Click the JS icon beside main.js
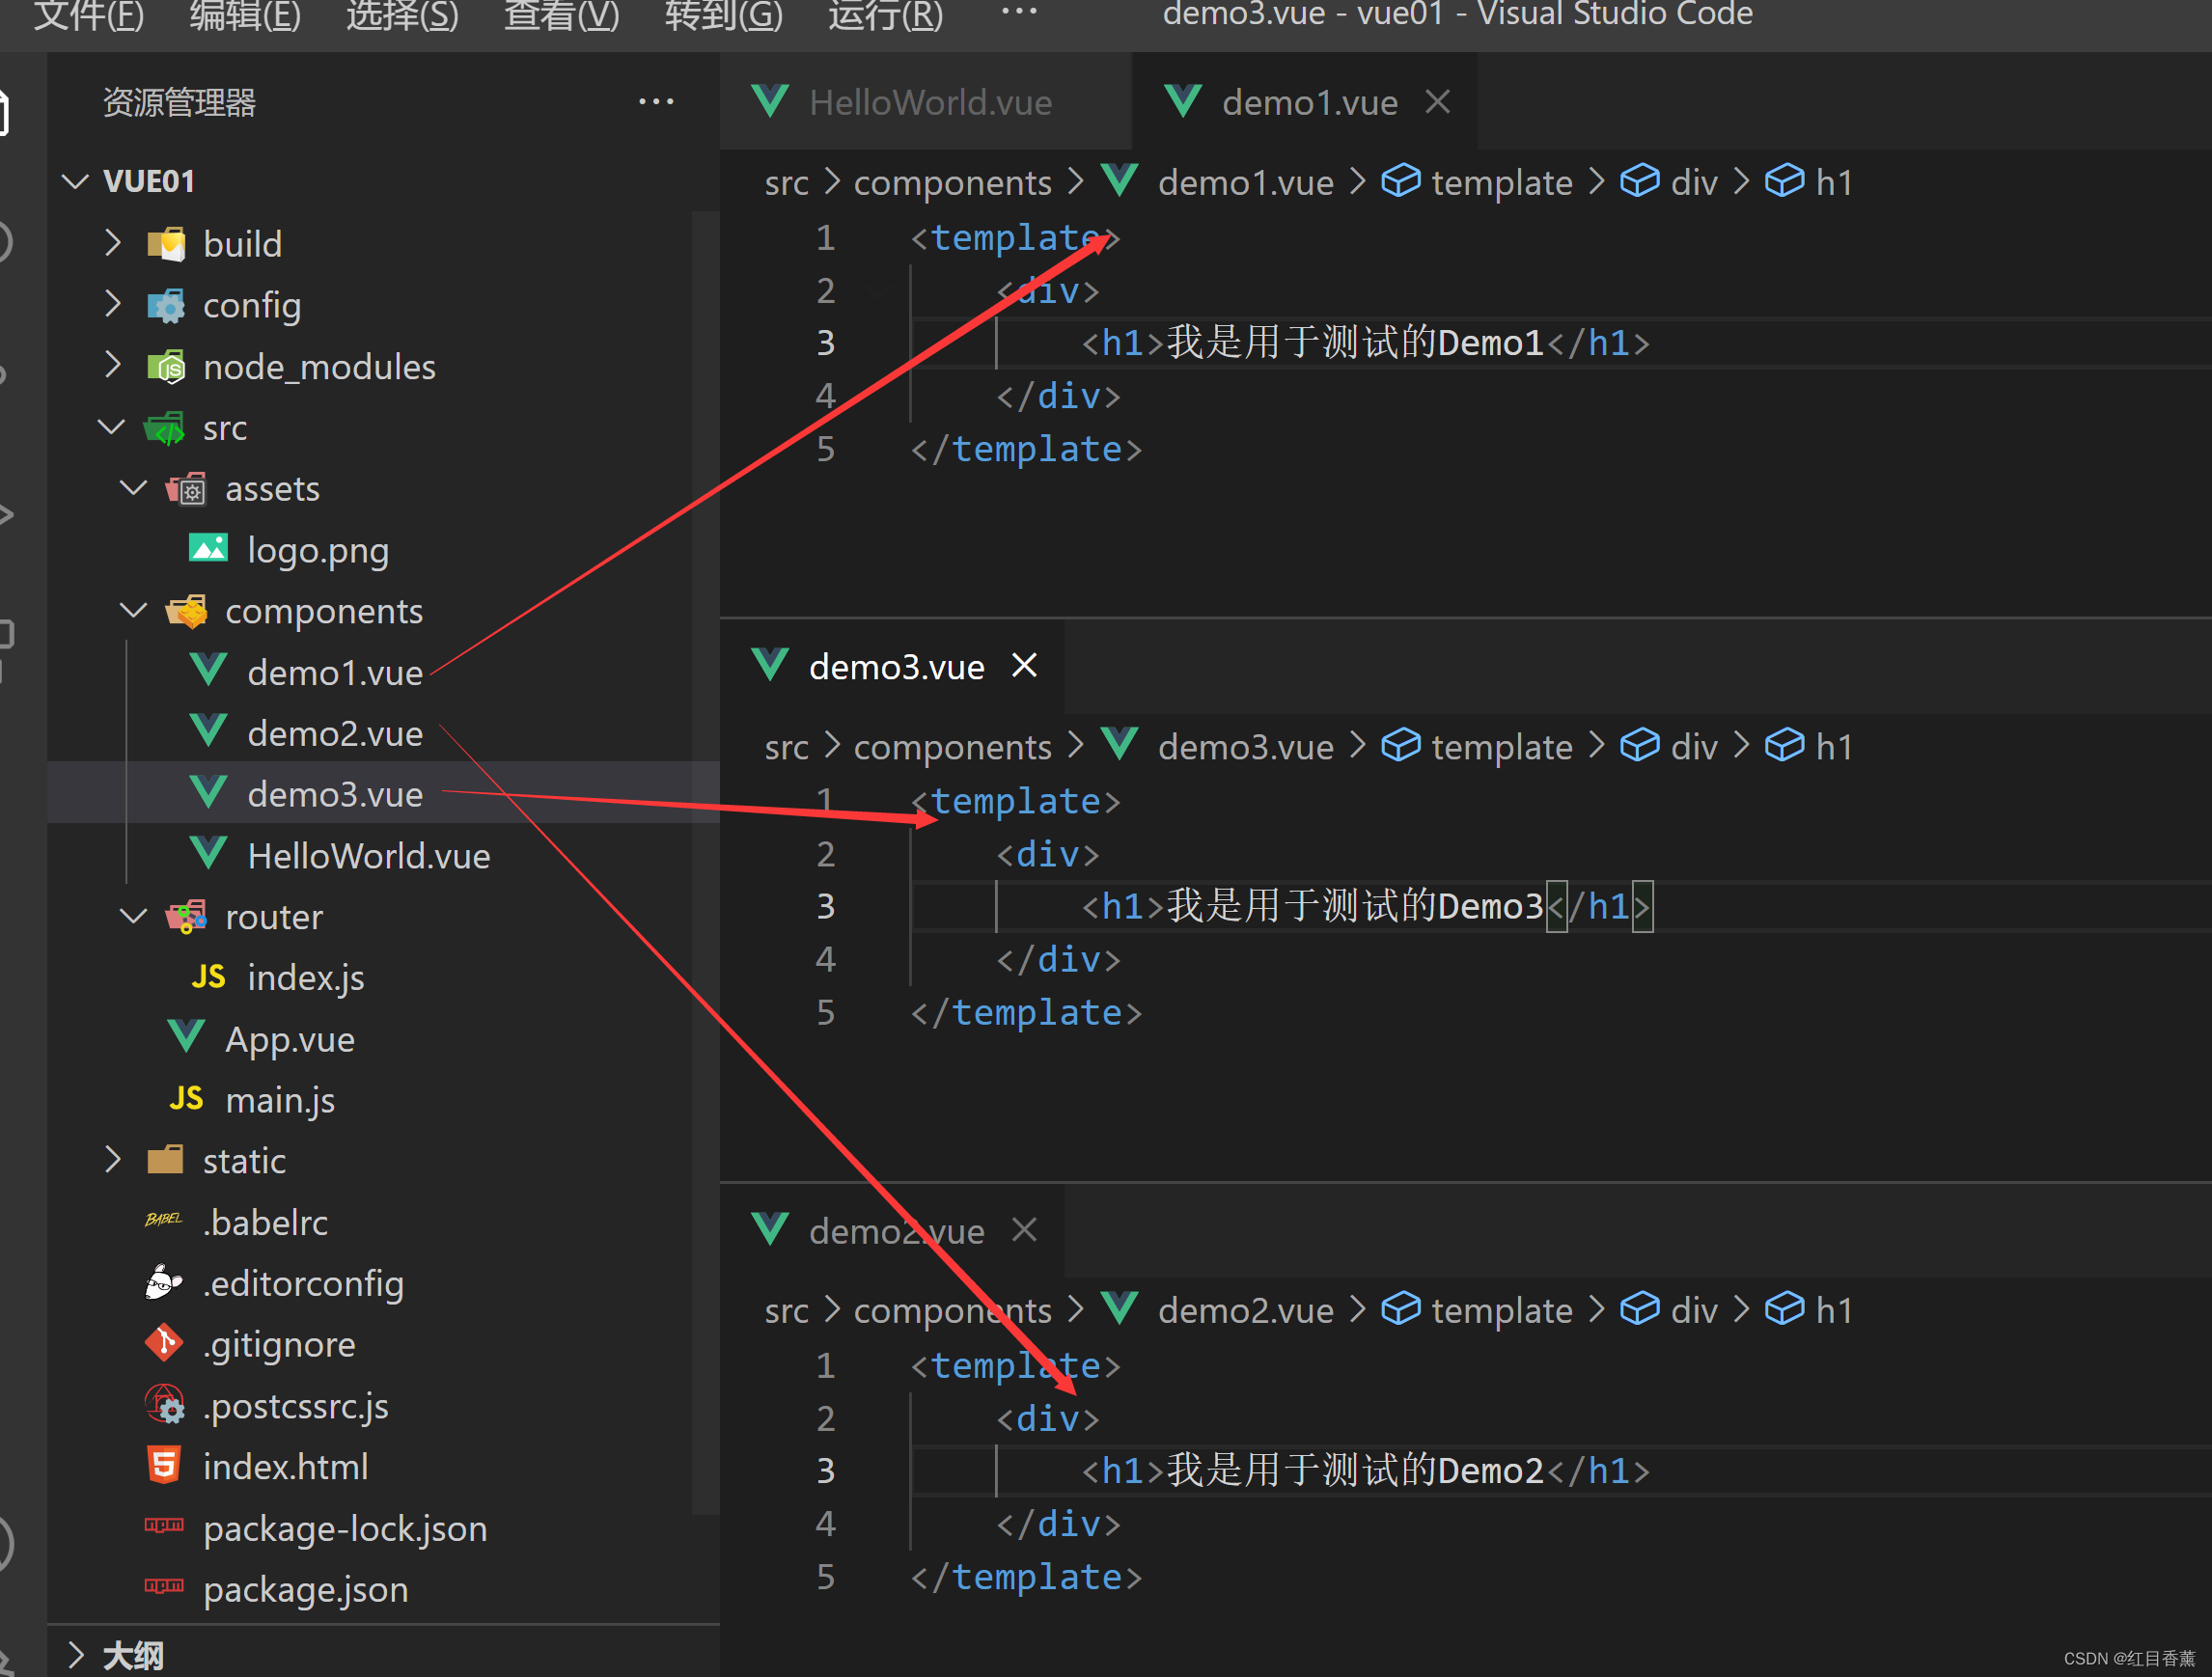 186,1100
